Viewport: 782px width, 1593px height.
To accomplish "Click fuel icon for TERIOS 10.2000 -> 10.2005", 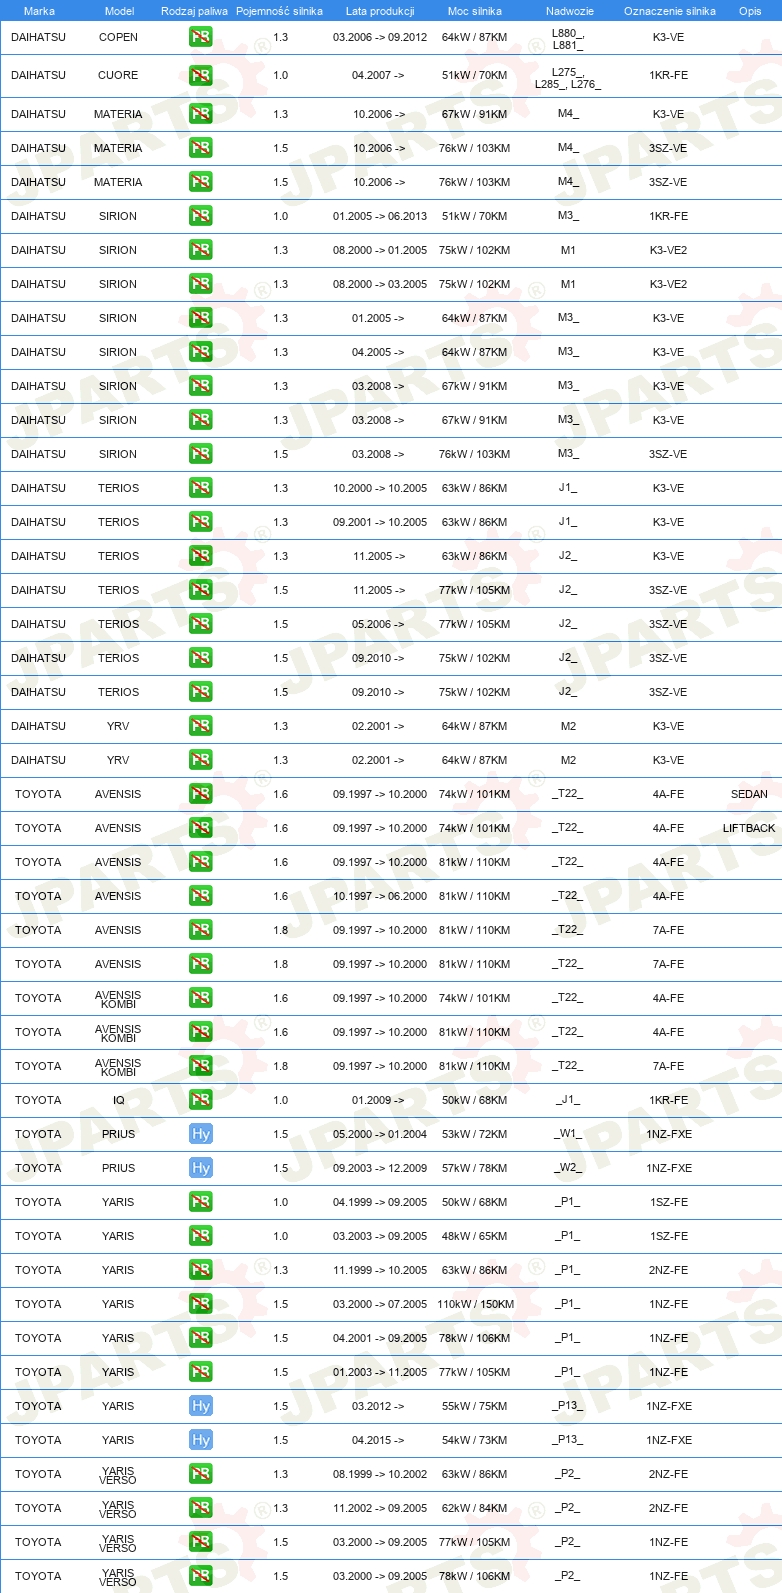I will pyautogui.click(x=201, y=488).
